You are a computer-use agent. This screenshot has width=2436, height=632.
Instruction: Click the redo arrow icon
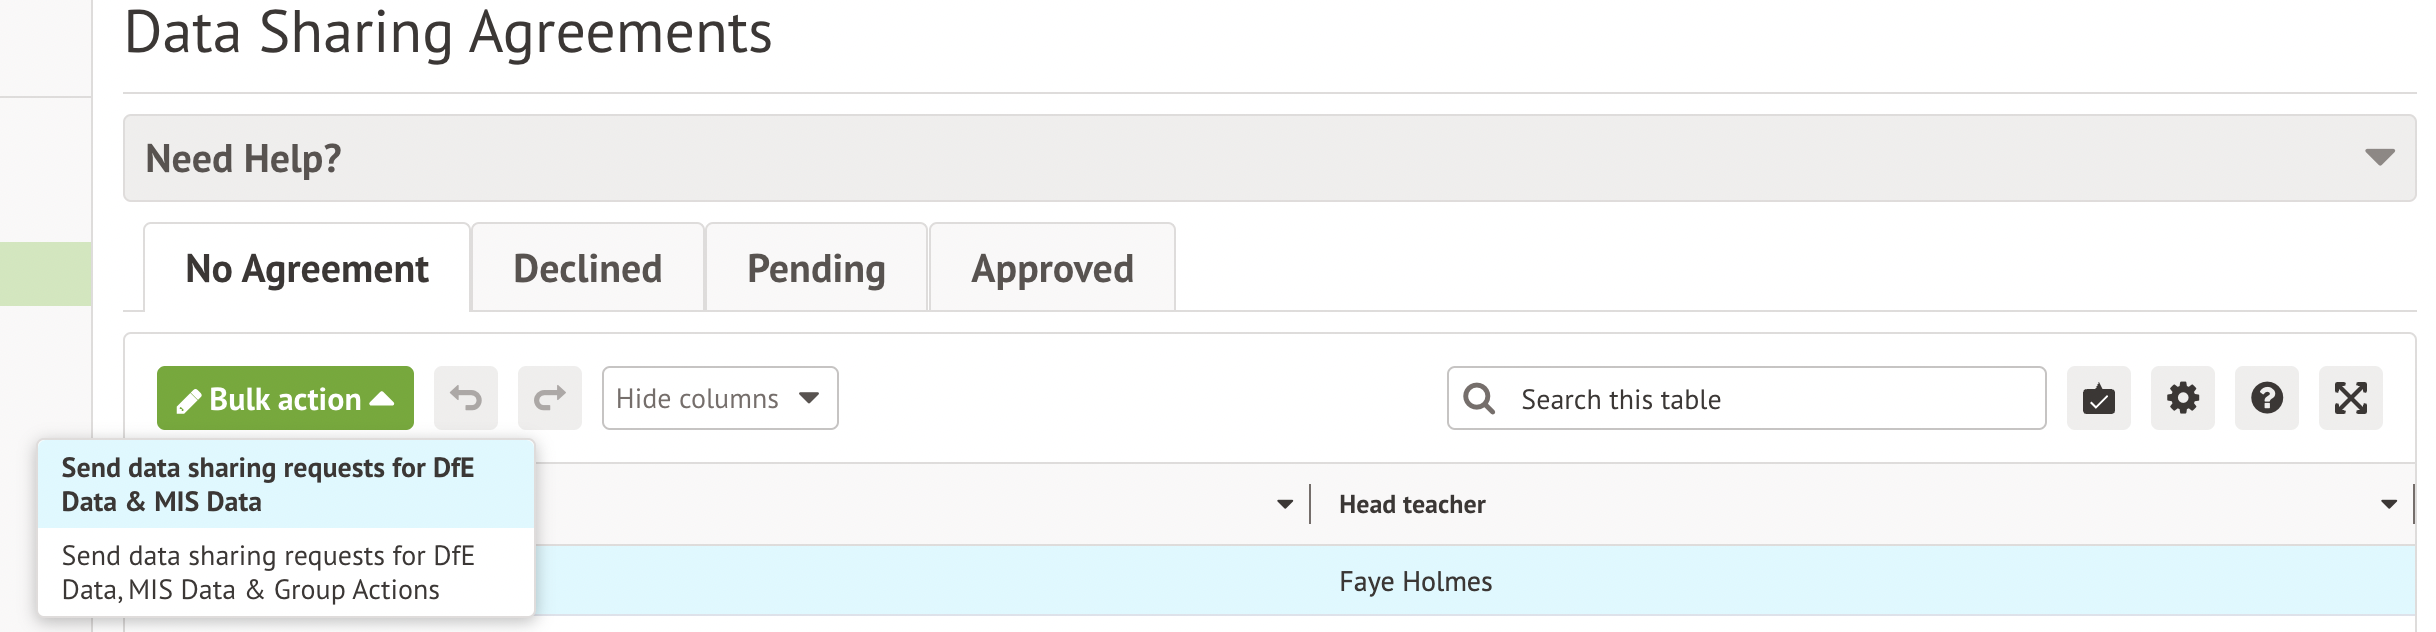coord(550,399)
